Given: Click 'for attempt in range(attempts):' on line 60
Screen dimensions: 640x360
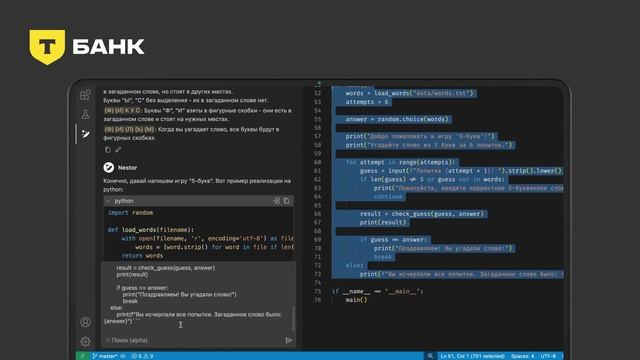Looking at the screenshot, I should (400, 162).
